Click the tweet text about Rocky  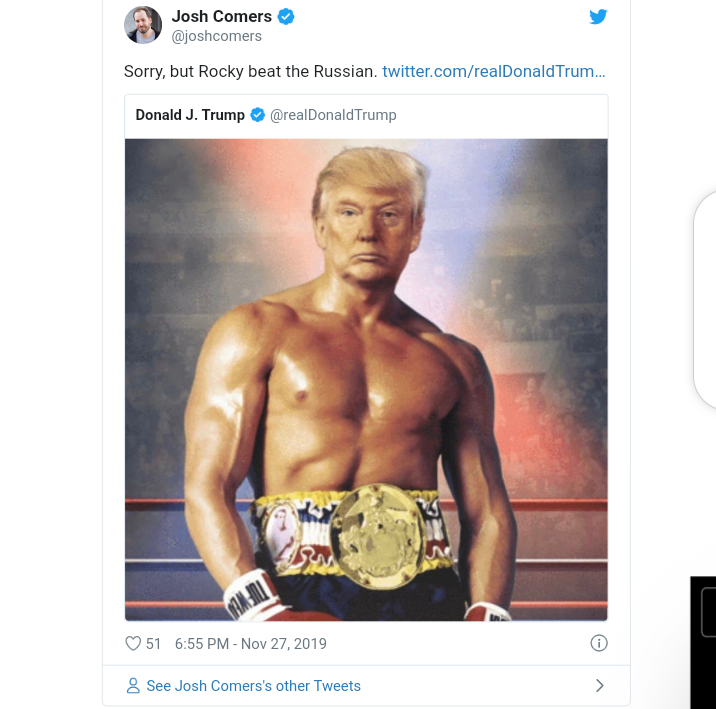[x=250, y=72]
